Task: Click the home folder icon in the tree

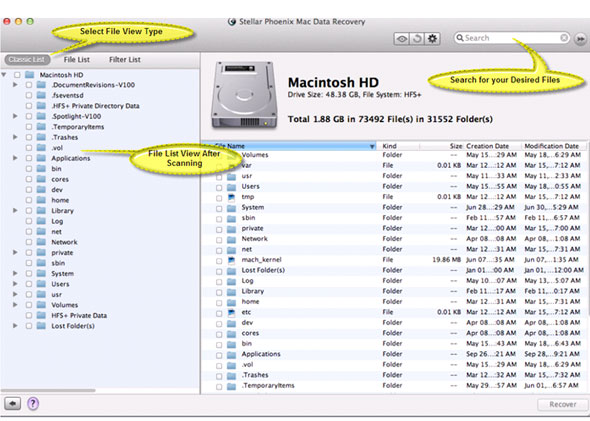Action: [41, 200]
